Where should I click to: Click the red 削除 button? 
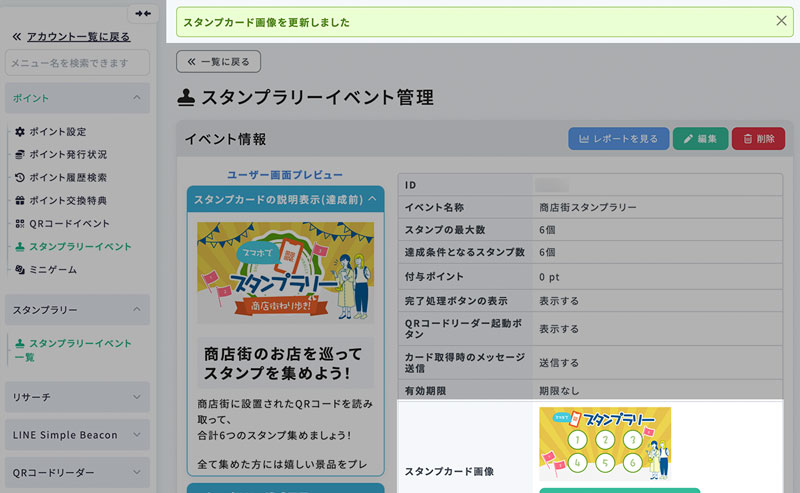[758, 139]
